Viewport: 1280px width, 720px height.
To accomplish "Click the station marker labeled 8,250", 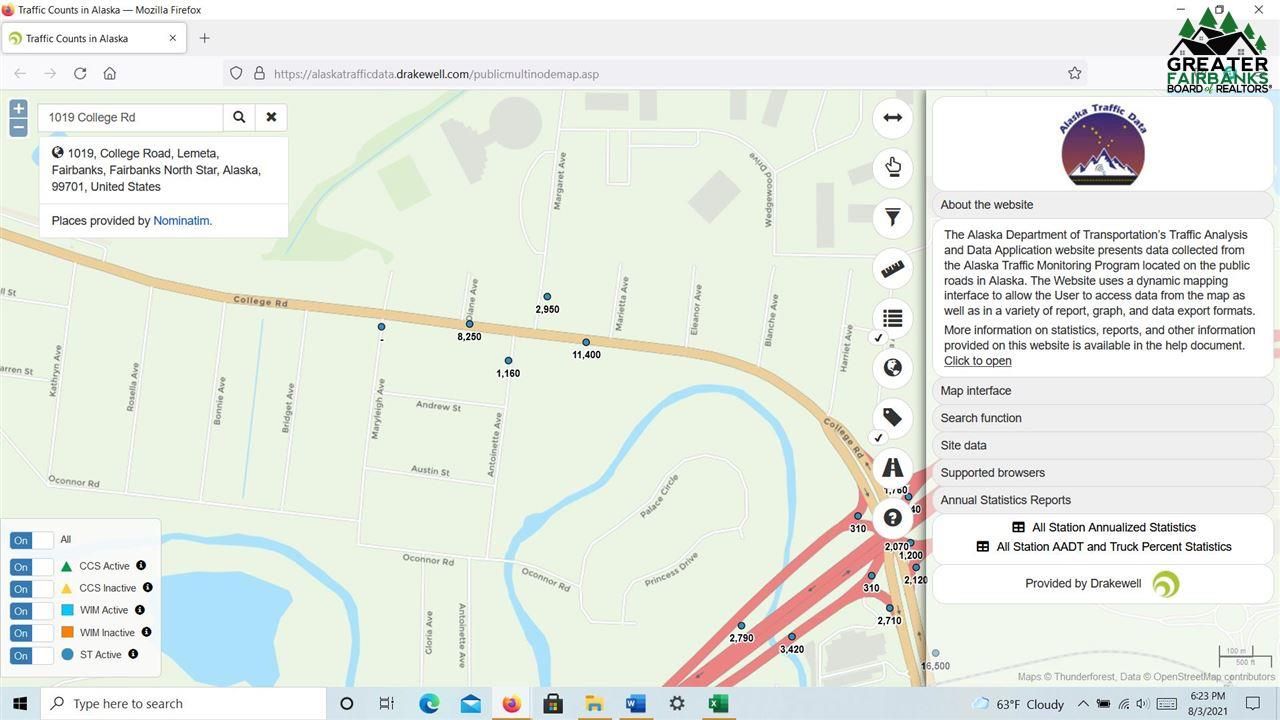I will click(x=469, y=324).
